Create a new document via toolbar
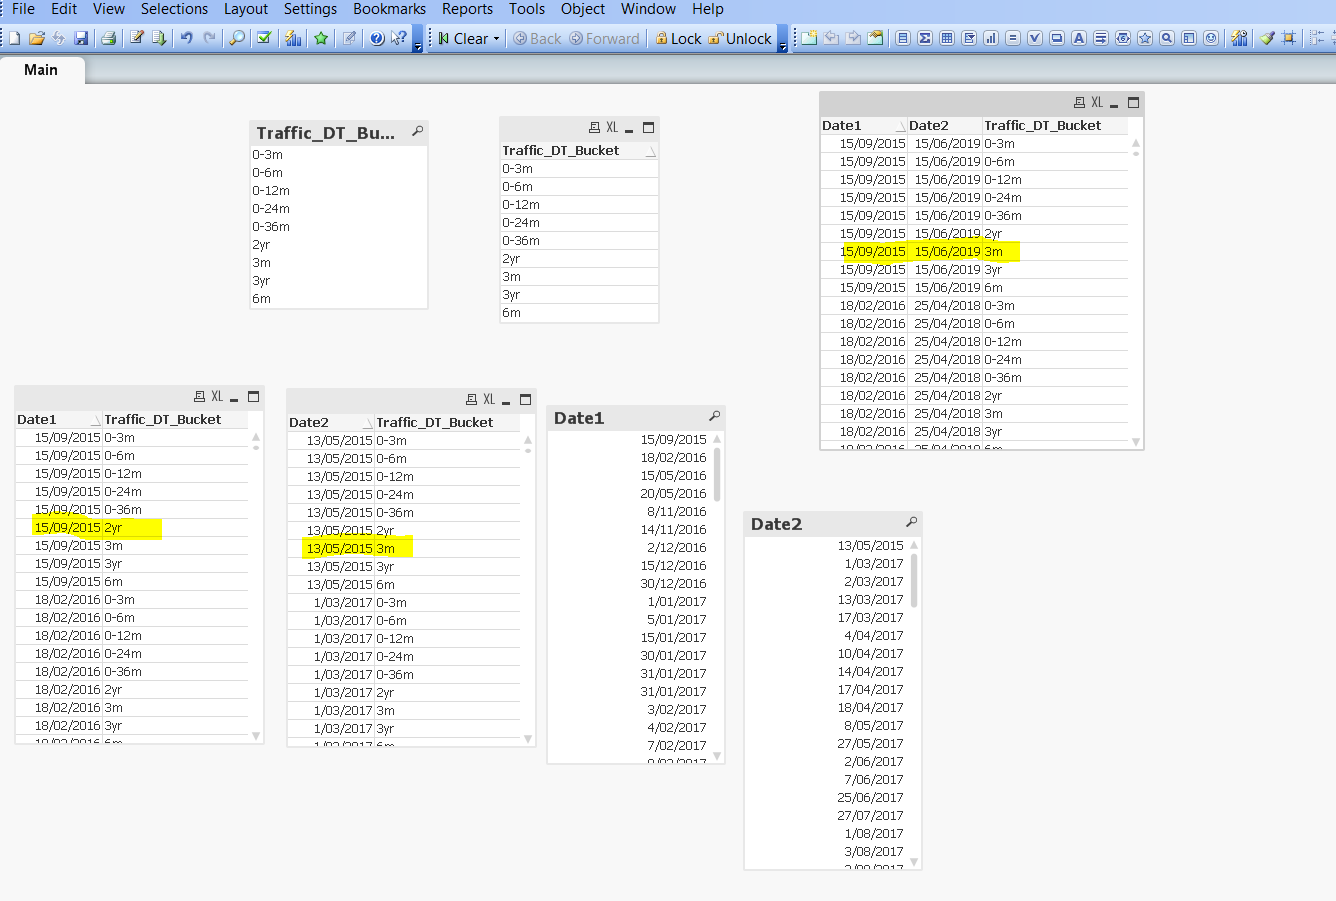1336x901 pixels. pos(14,38)
